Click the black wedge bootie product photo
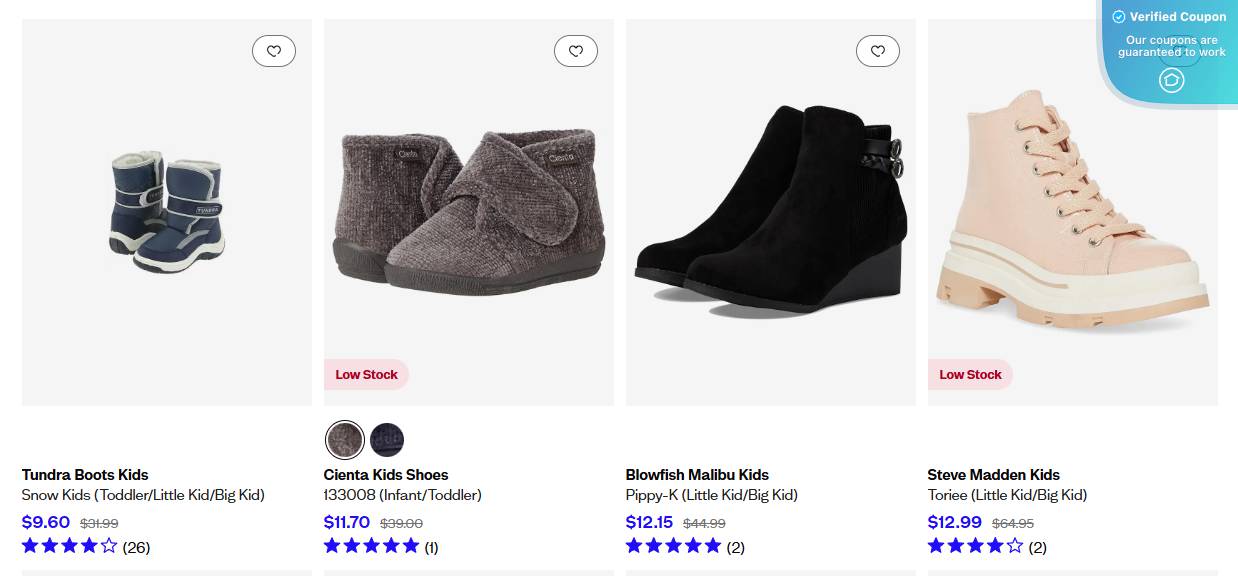1238x576 pixels. [770, 210]
